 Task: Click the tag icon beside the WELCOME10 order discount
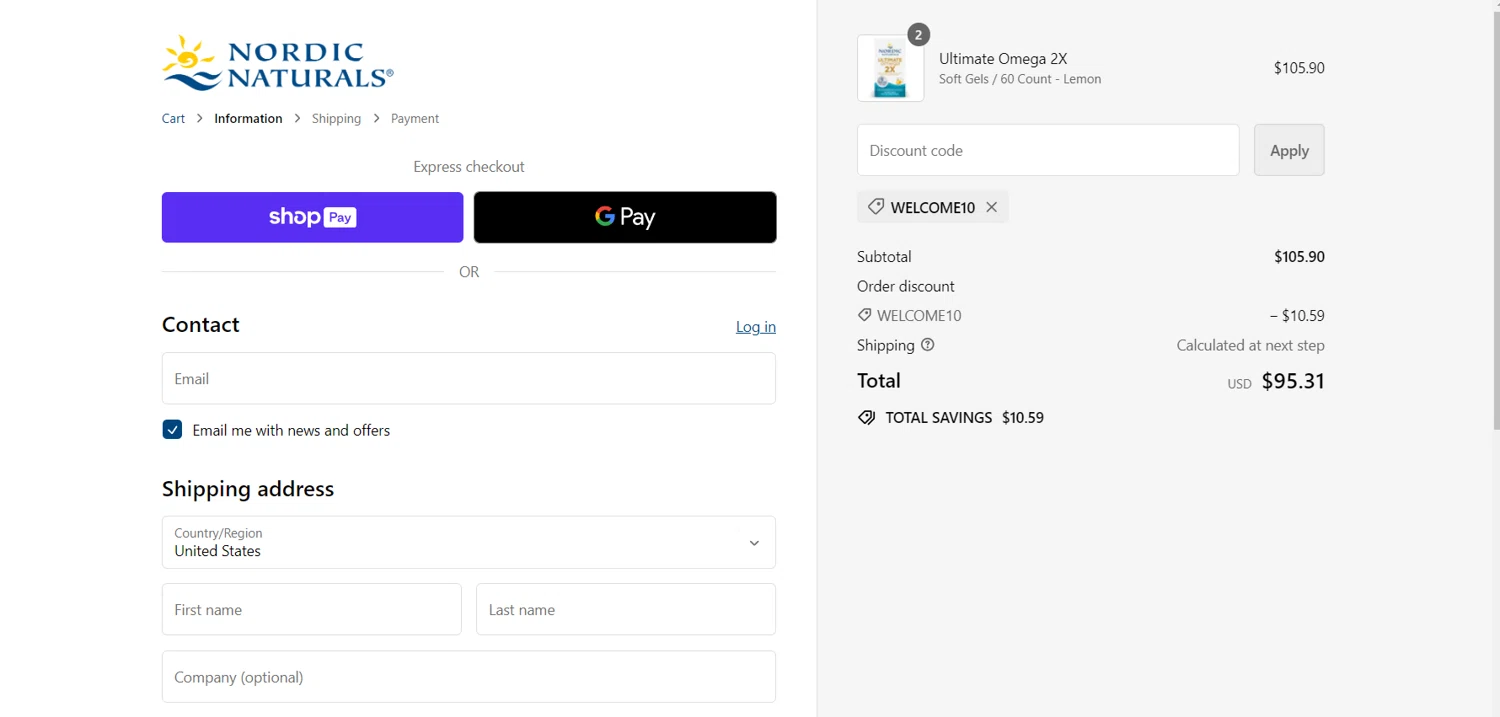(x=864, y=315)
